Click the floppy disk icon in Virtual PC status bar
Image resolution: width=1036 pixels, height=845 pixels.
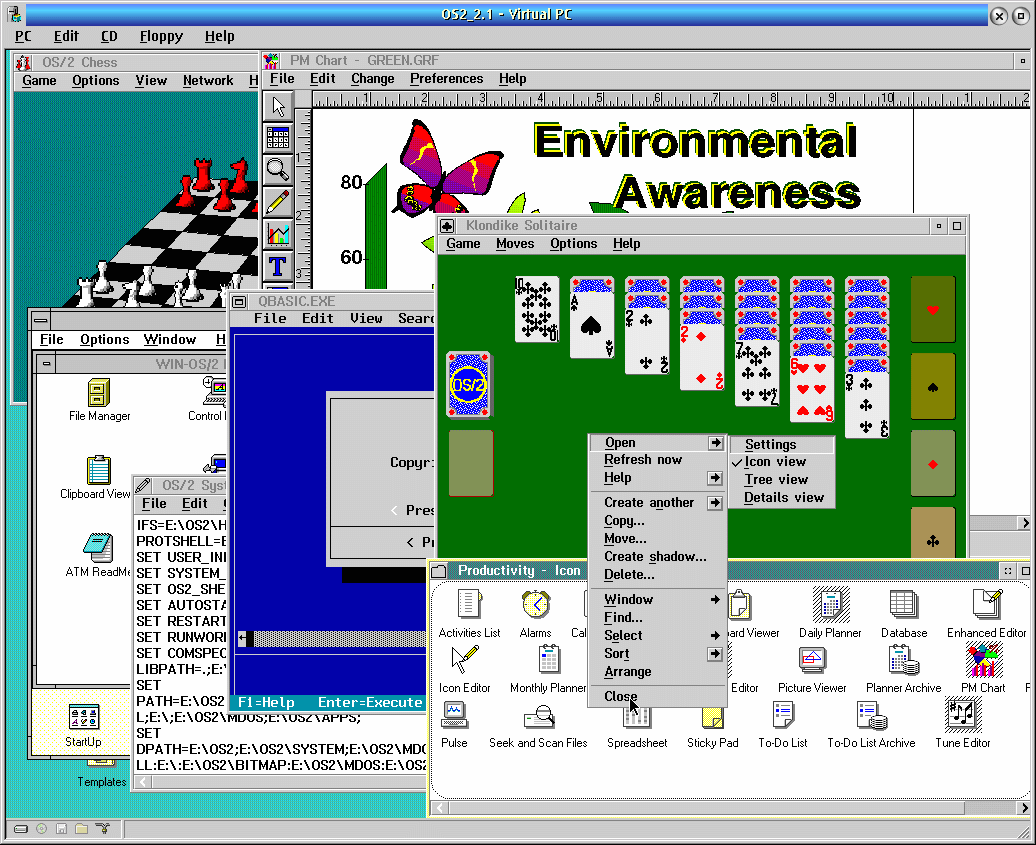(x=61, y=828)
